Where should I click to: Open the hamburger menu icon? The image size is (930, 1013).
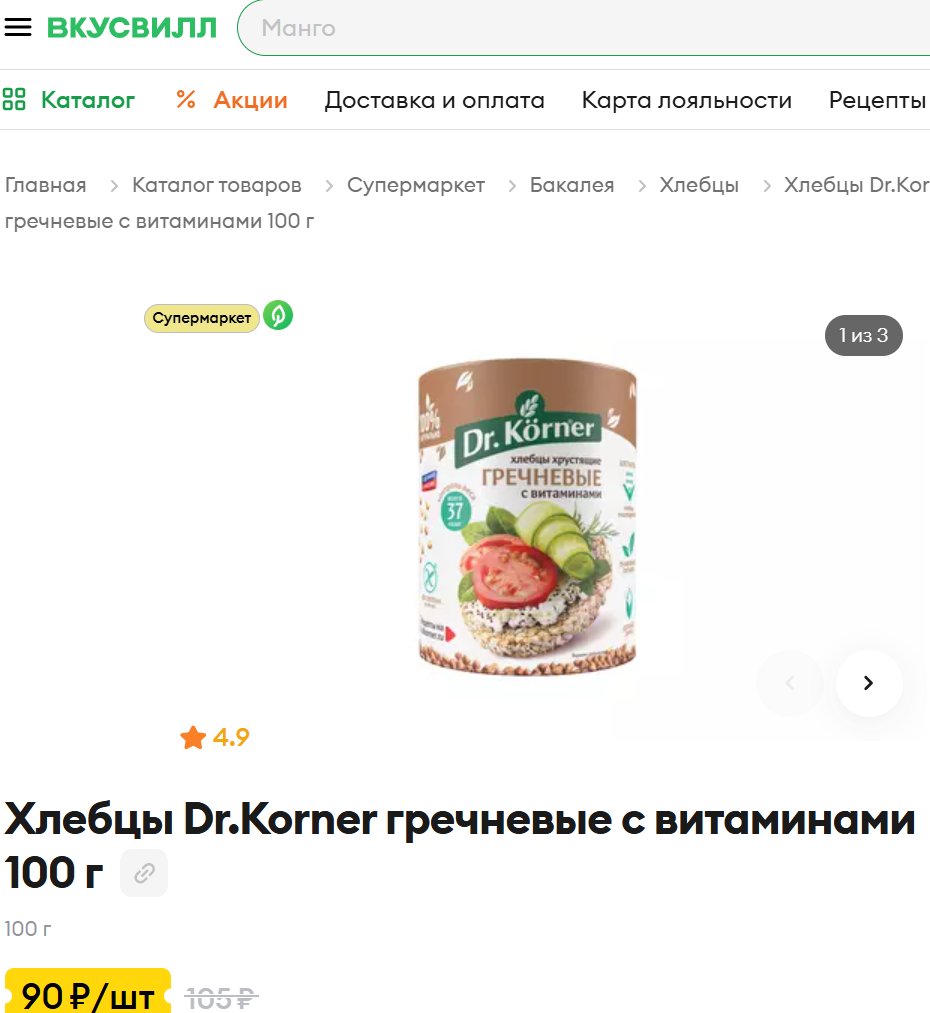click(17, 27)
